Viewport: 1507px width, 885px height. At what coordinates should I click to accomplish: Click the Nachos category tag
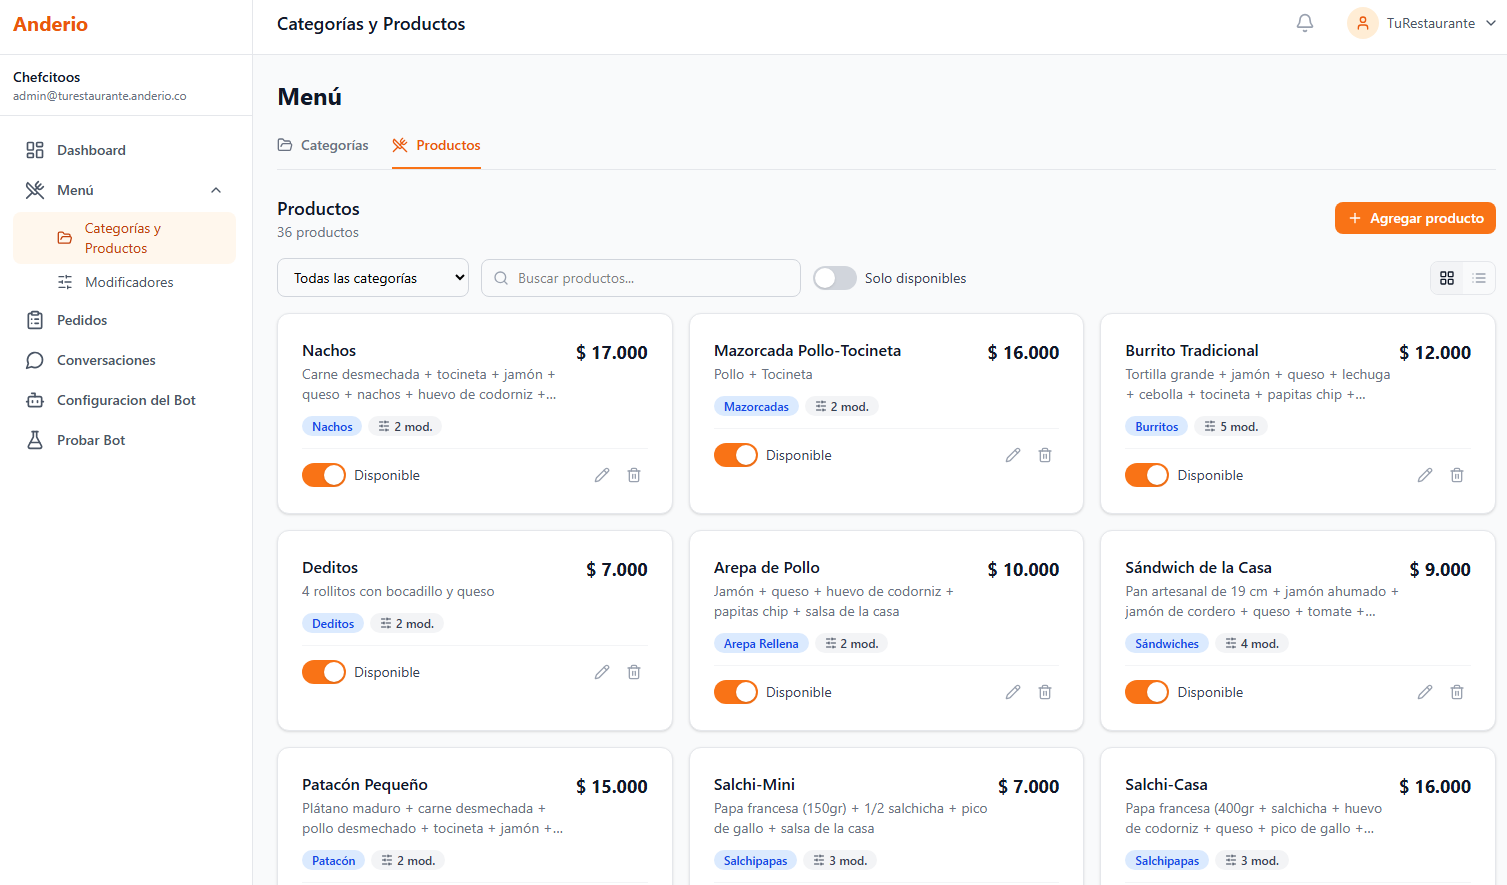(x=332, y=427)
